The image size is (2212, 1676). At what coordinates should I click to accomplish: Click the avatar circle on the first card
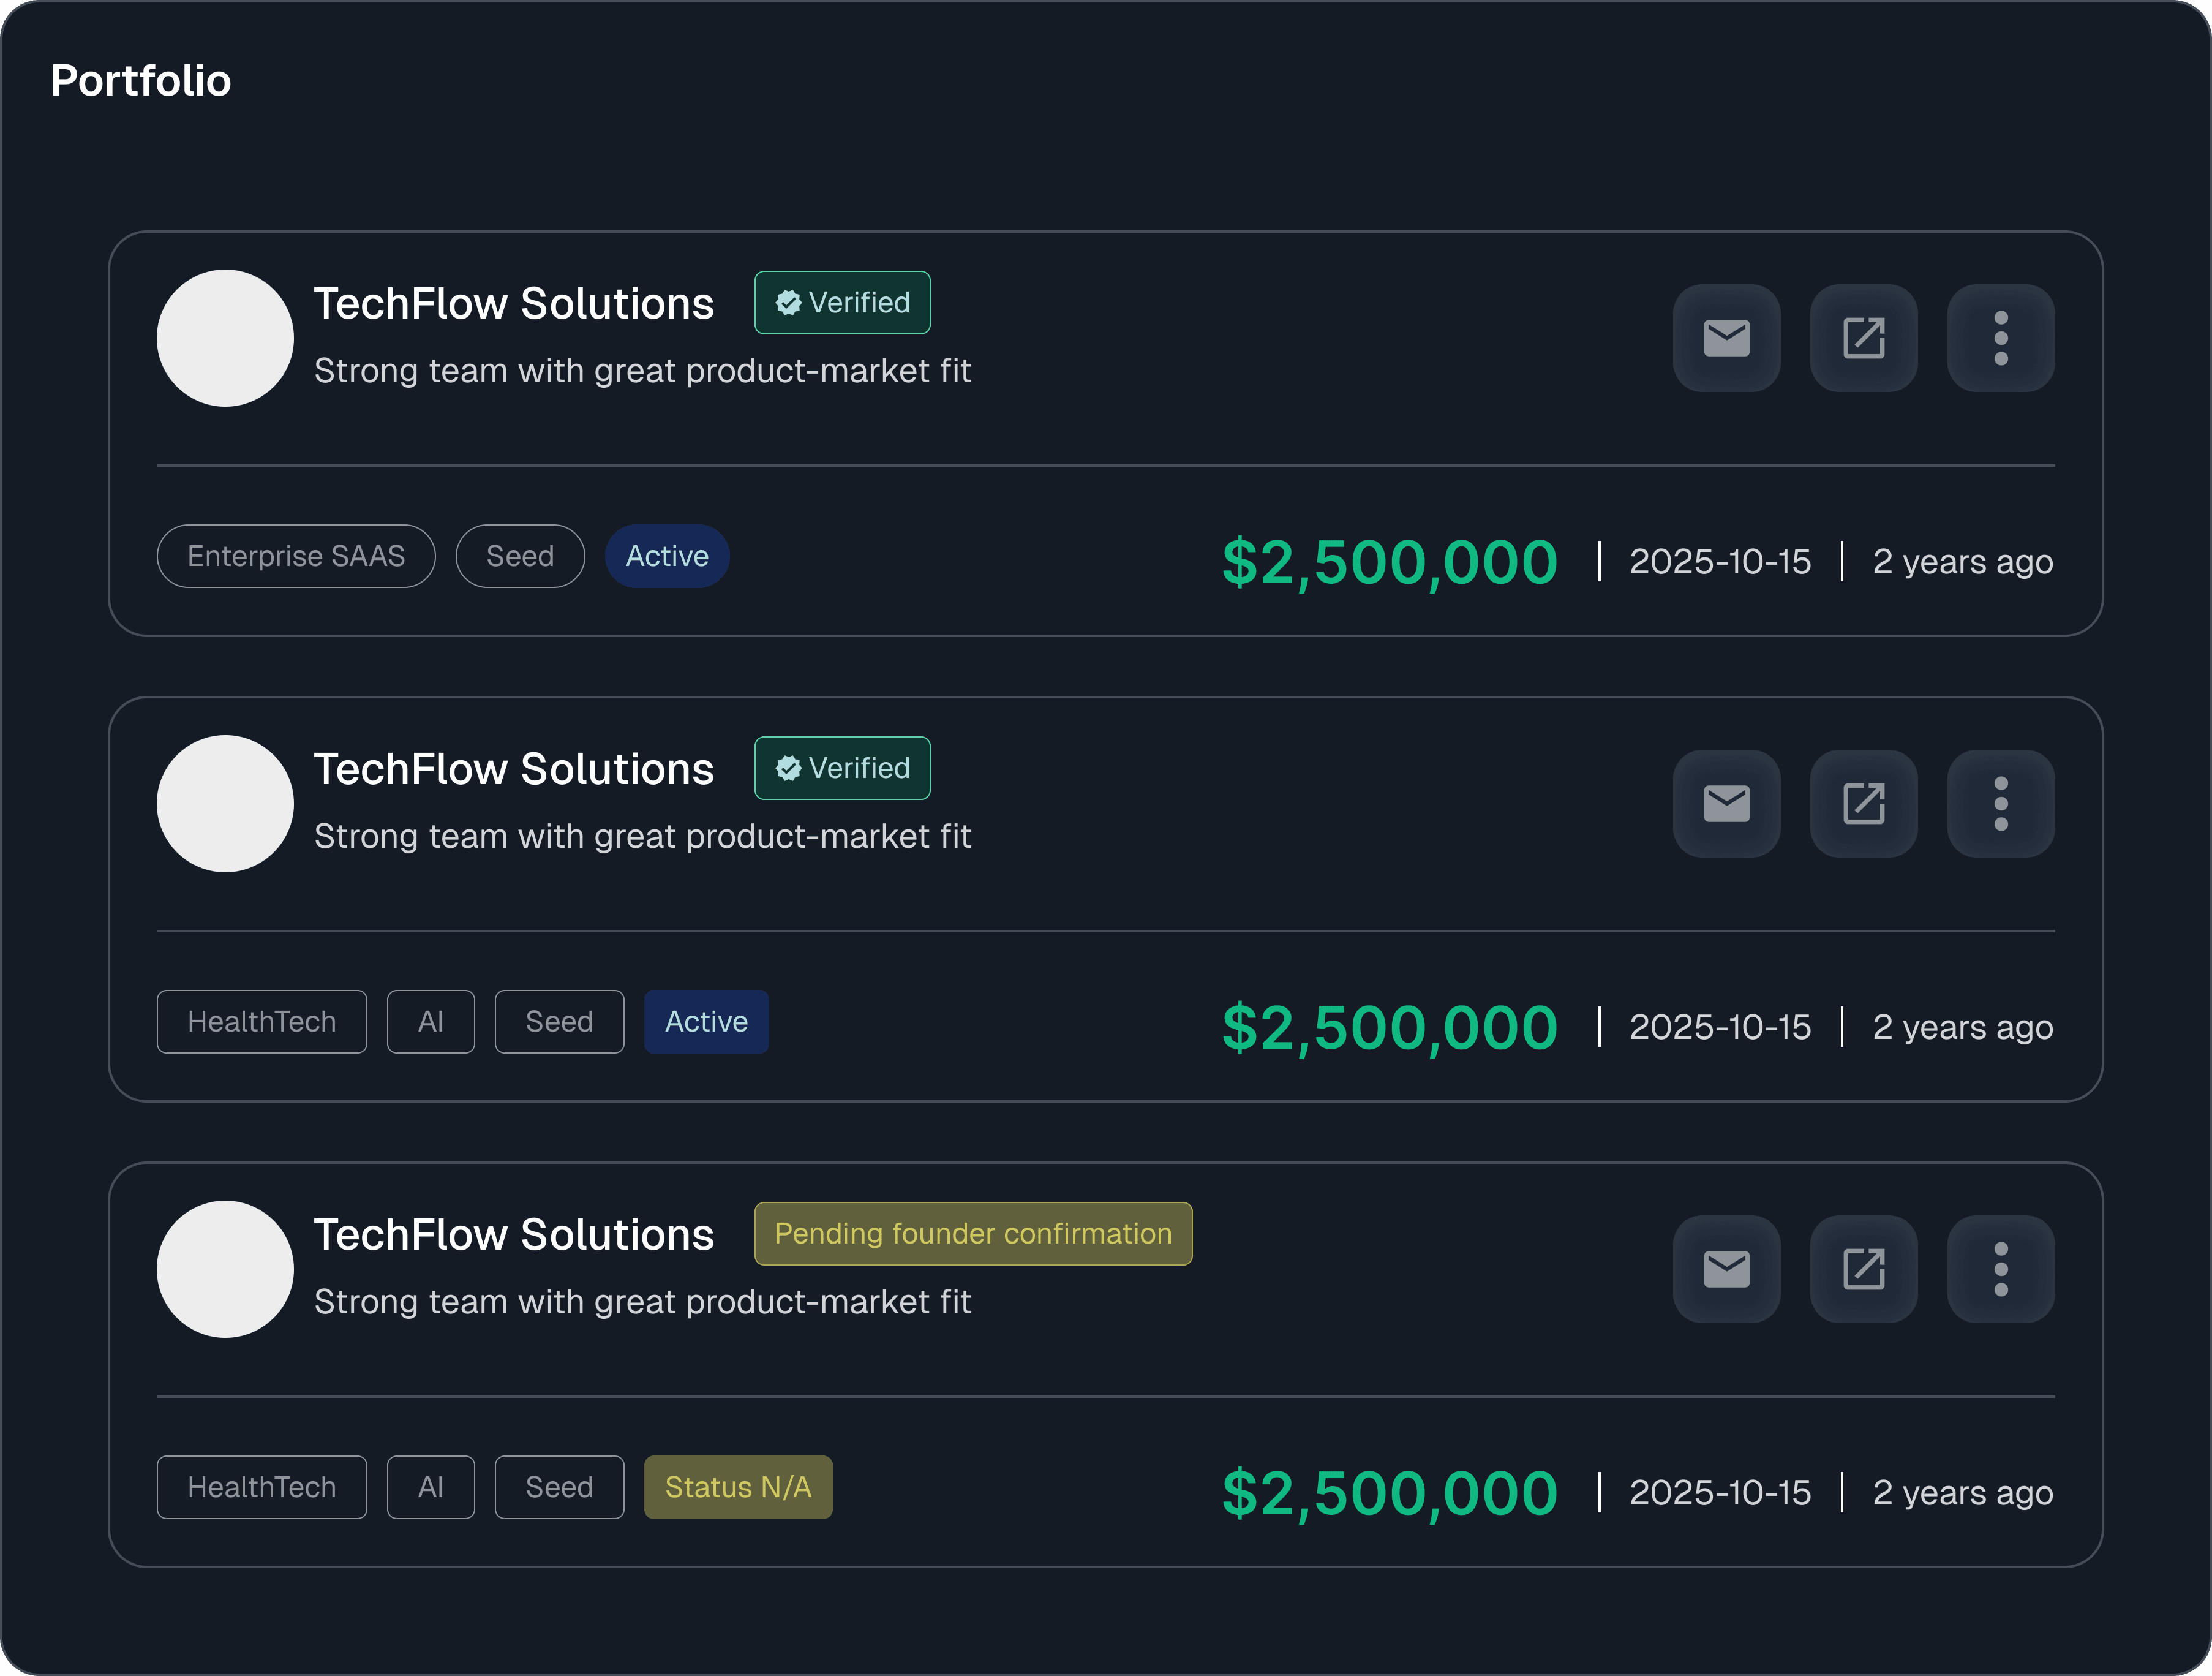[x=225, y=338]
